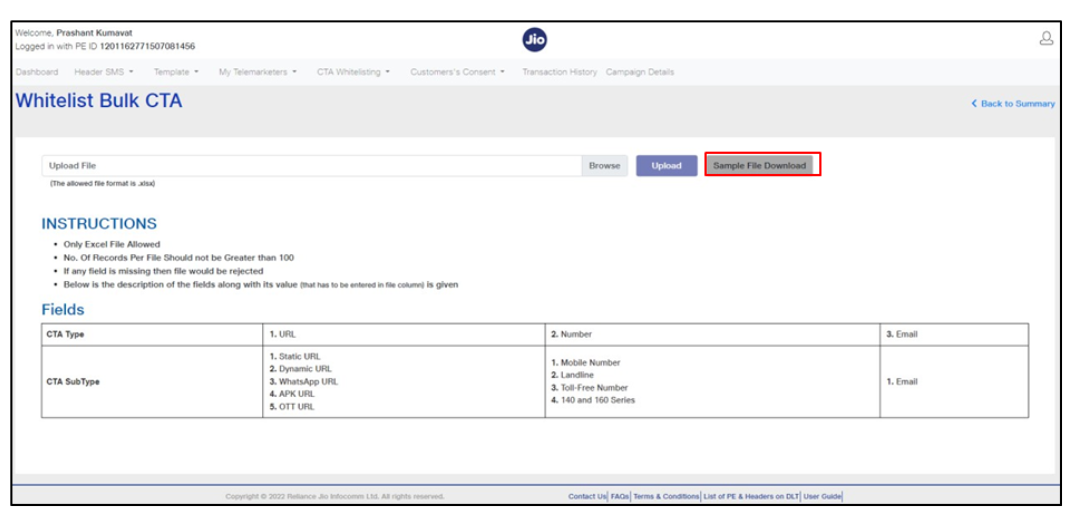The width and height of the screenshot is (1074, 511).
Task: Click the INSTRUCTIONS heading
Action: click(x=99, y=224)
